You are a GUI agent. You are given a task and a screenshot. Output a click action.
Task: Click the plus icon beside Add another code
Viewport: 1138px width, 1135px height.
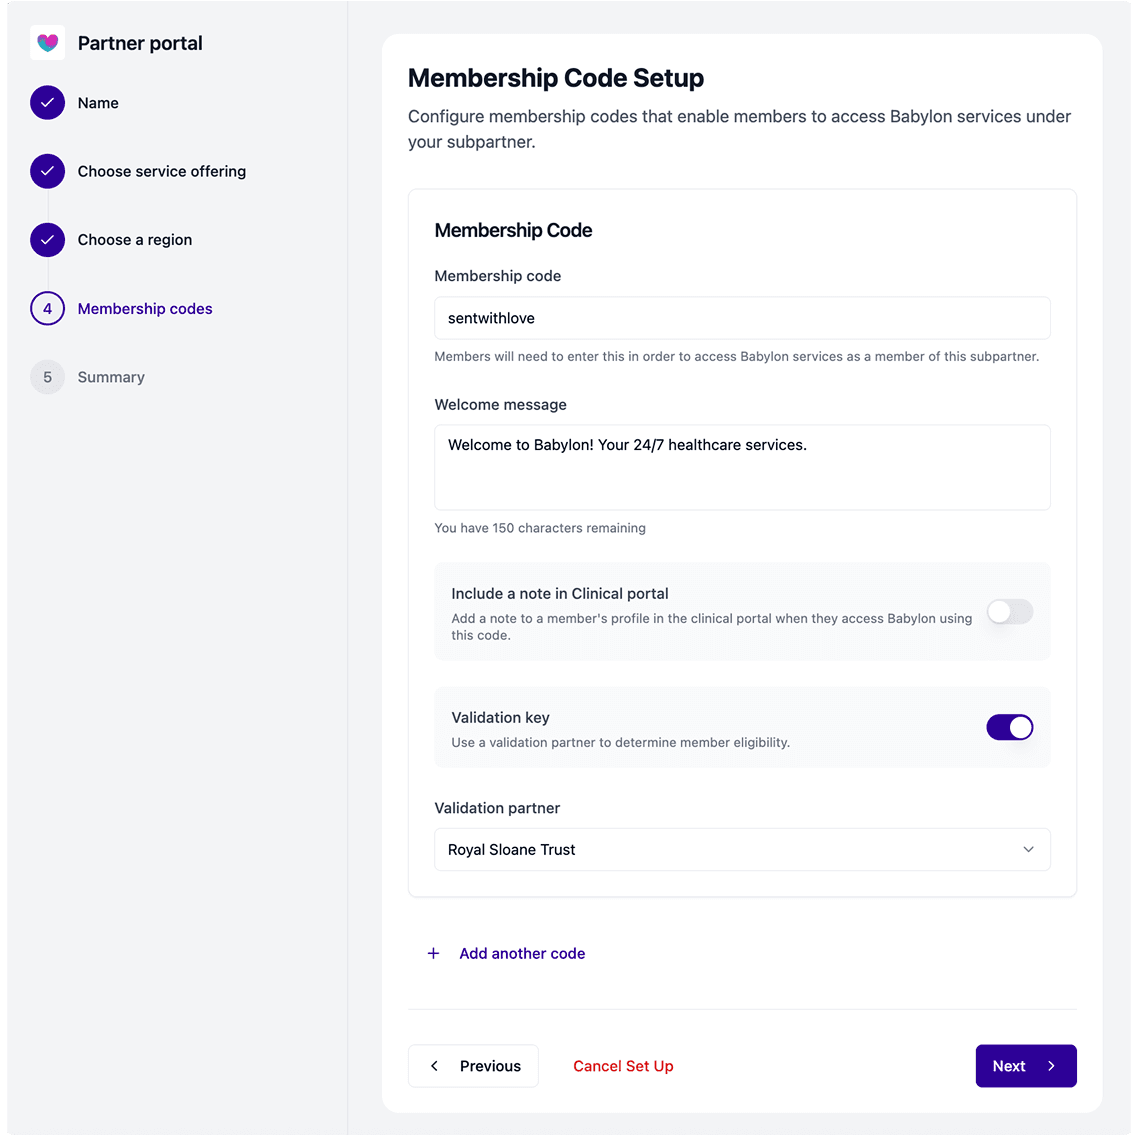coord(433,954)
